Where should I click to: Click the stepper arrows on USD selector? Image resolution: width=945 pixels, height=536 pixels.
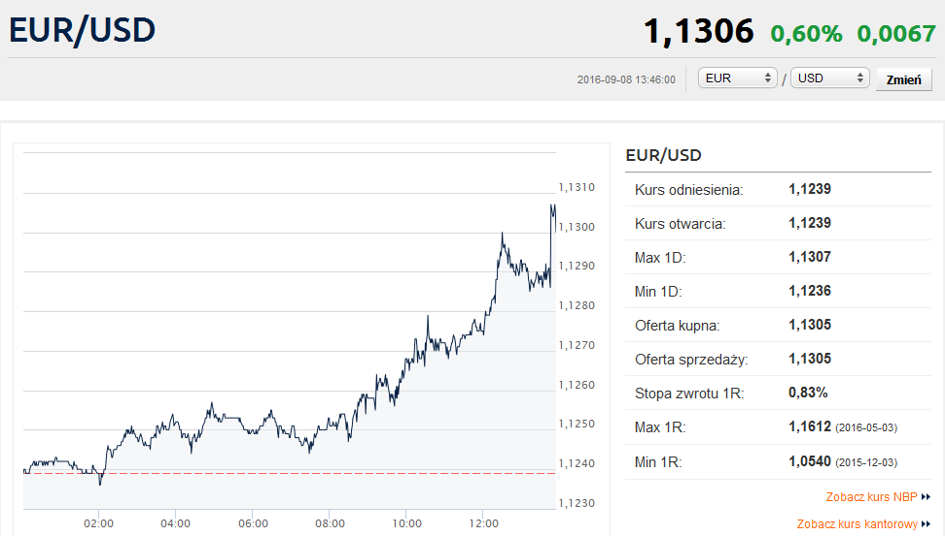coord(860,78)
